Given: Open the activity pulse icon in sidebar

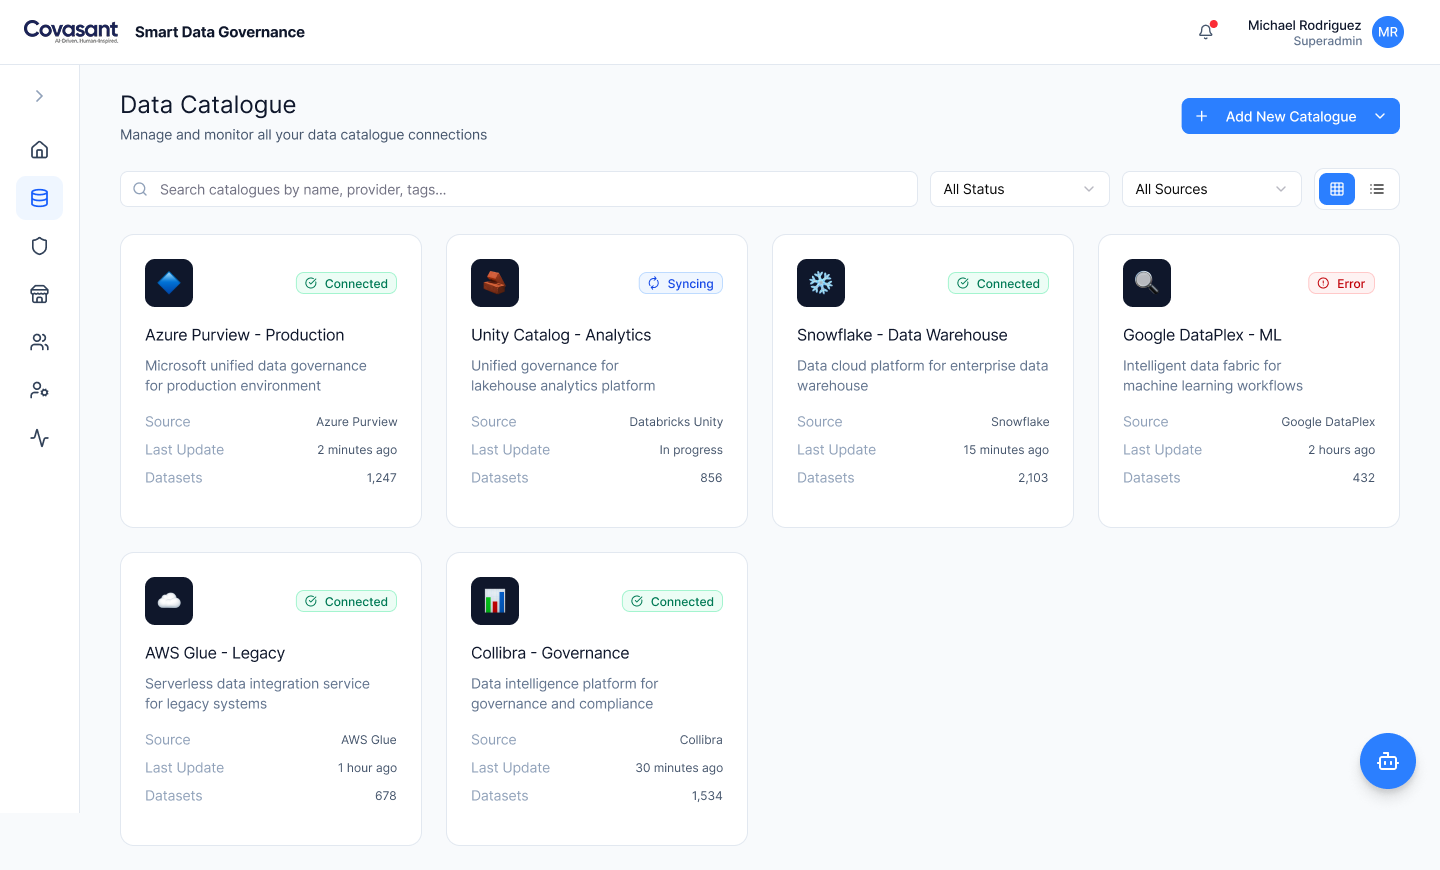Looking at the screenshot, I should [39, 438].
